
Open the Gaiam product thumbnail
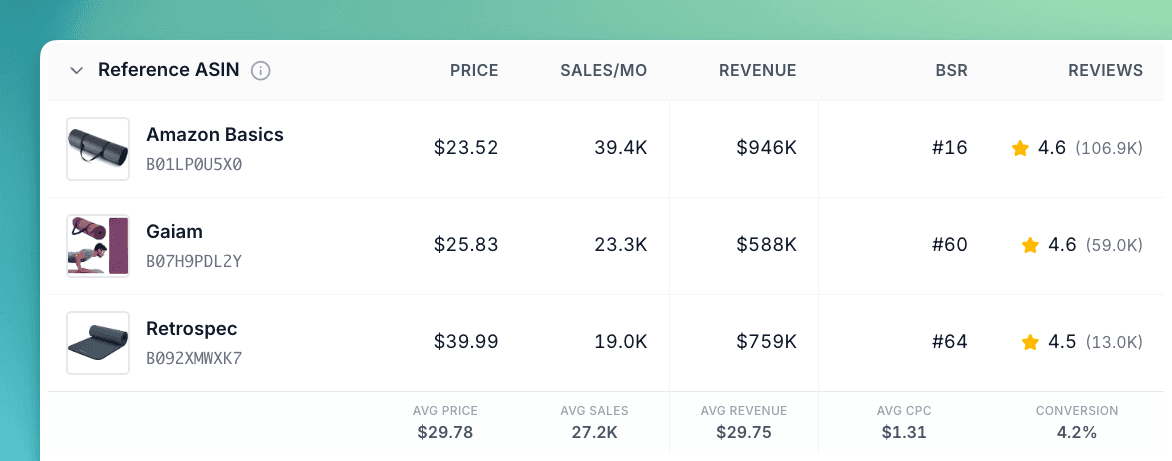coord(98,246)
